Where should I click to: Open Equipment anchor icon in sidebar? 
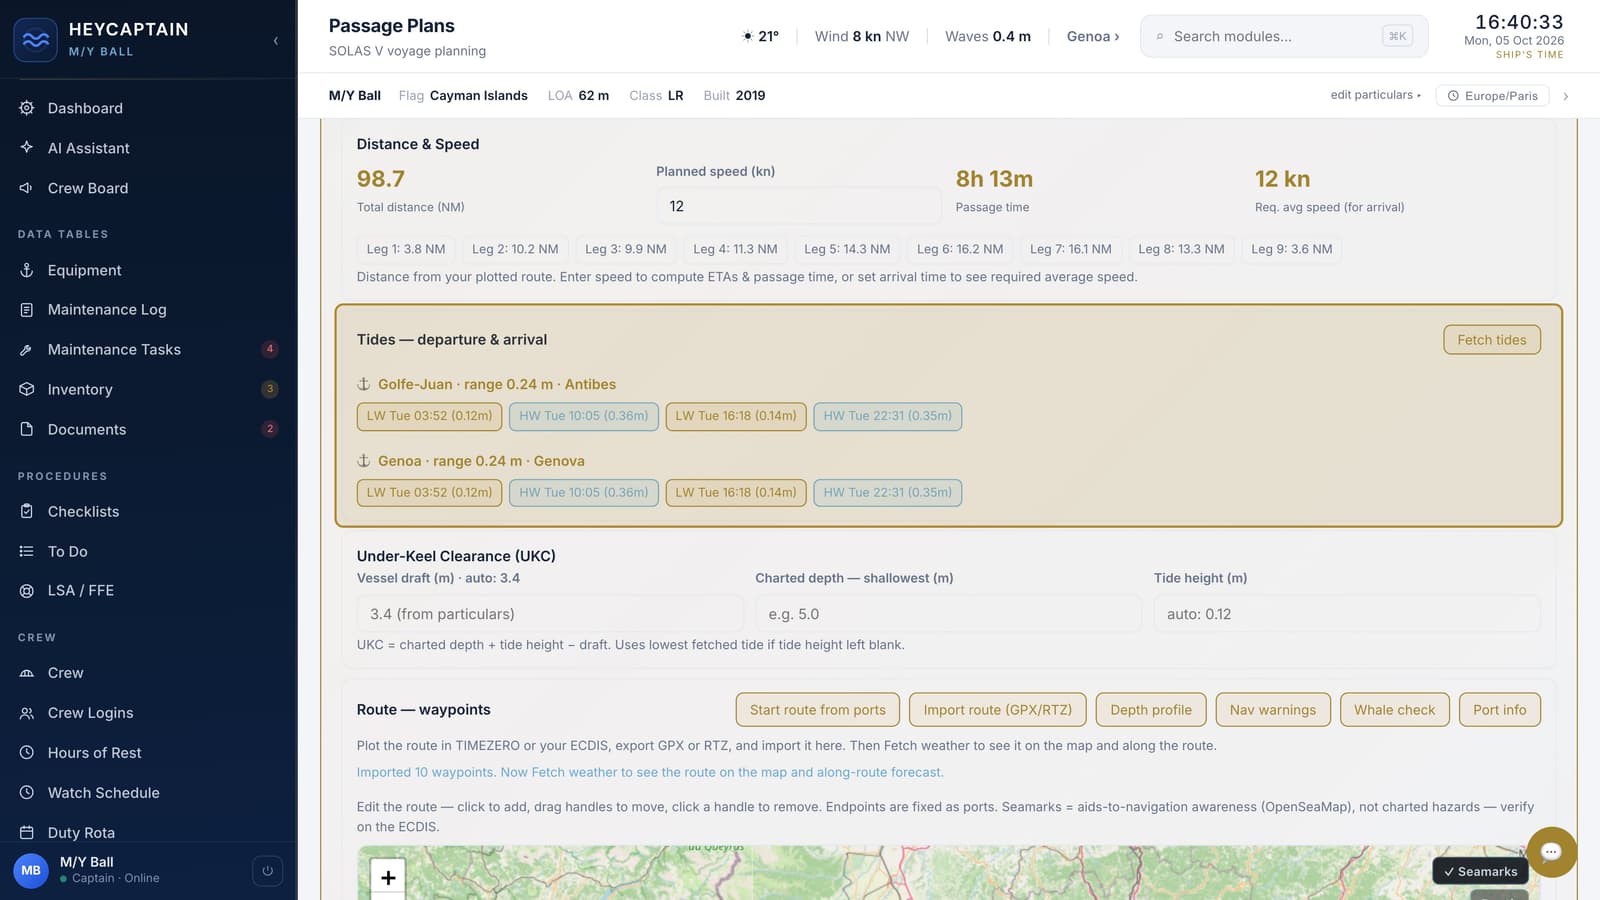(27, 270)
